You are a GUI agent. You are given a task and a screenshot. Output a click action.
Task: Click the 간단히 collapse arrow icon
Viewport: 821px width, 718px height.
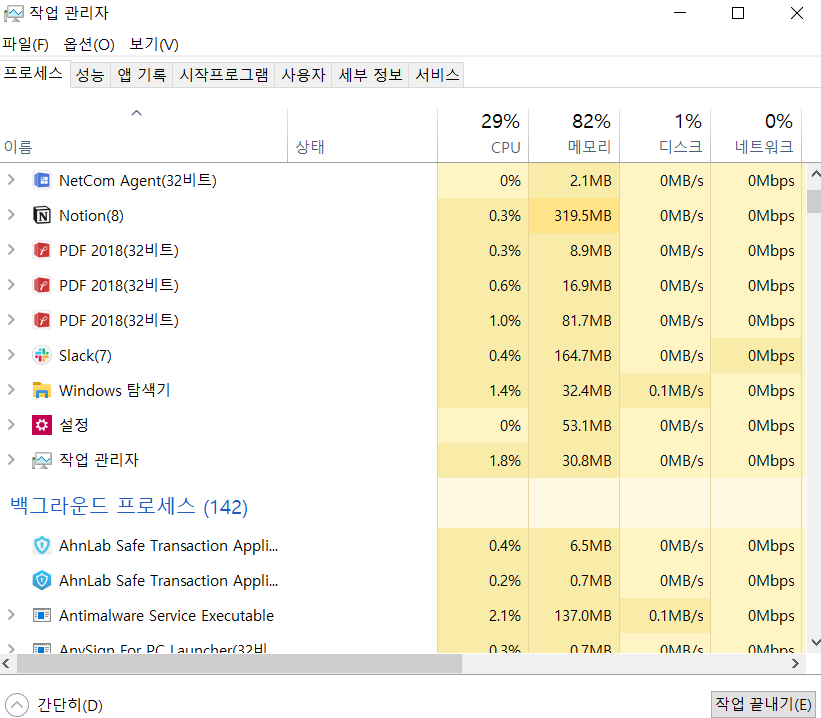17,705
